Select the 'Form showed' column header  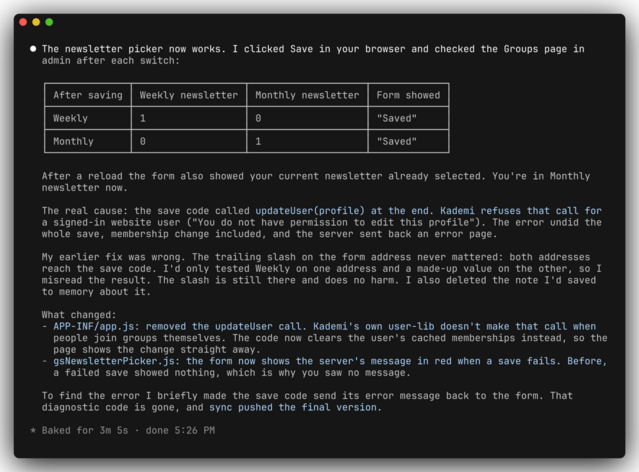click(408, 95)
